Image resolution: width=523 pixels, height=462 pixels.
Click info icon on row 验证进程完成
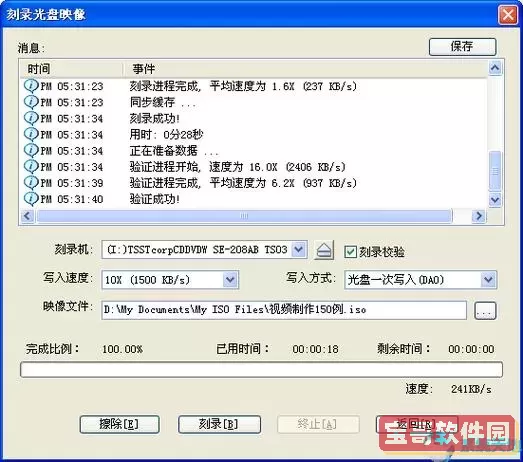tap(31, 182)
